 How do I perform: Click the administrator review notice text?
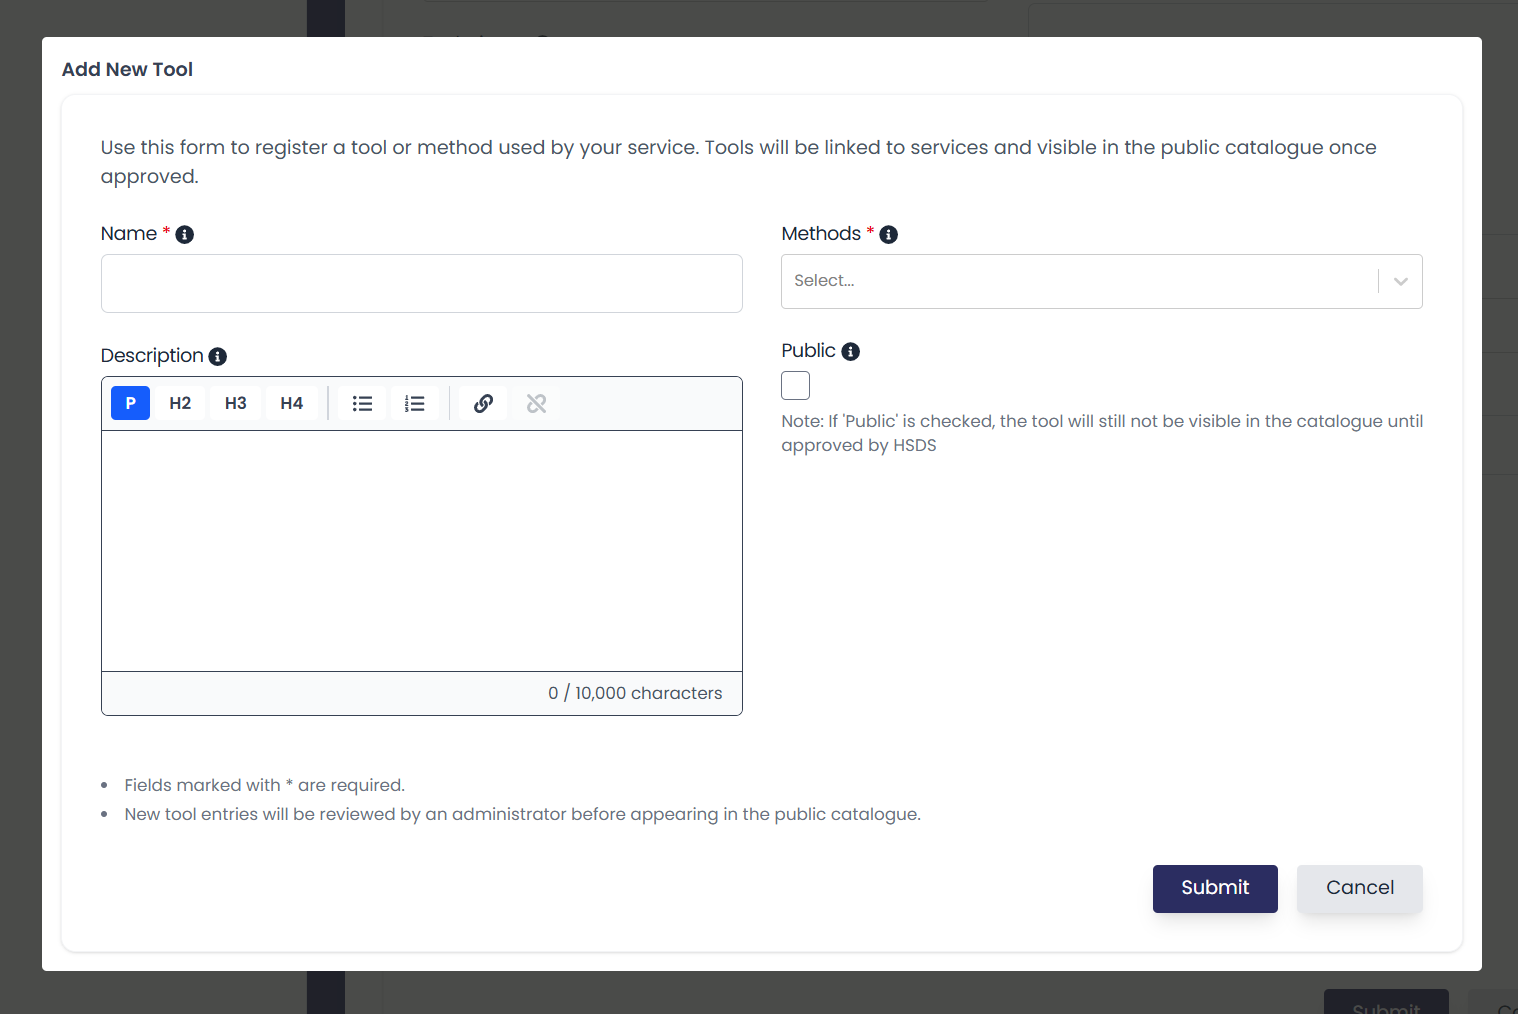(x=523, y=814)
